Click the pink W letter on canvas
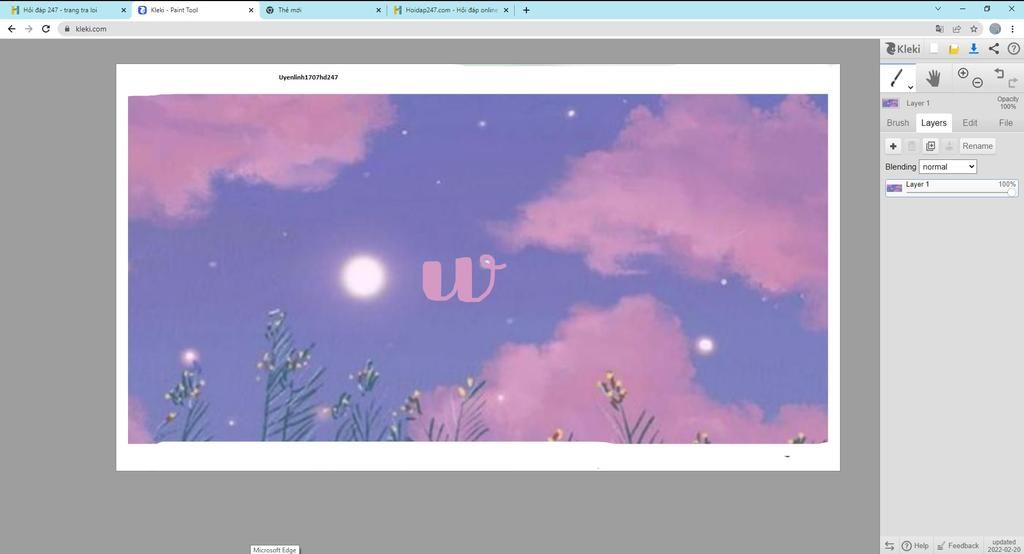1024x554 pixels. pyautogui.click(x=463, y=278)
